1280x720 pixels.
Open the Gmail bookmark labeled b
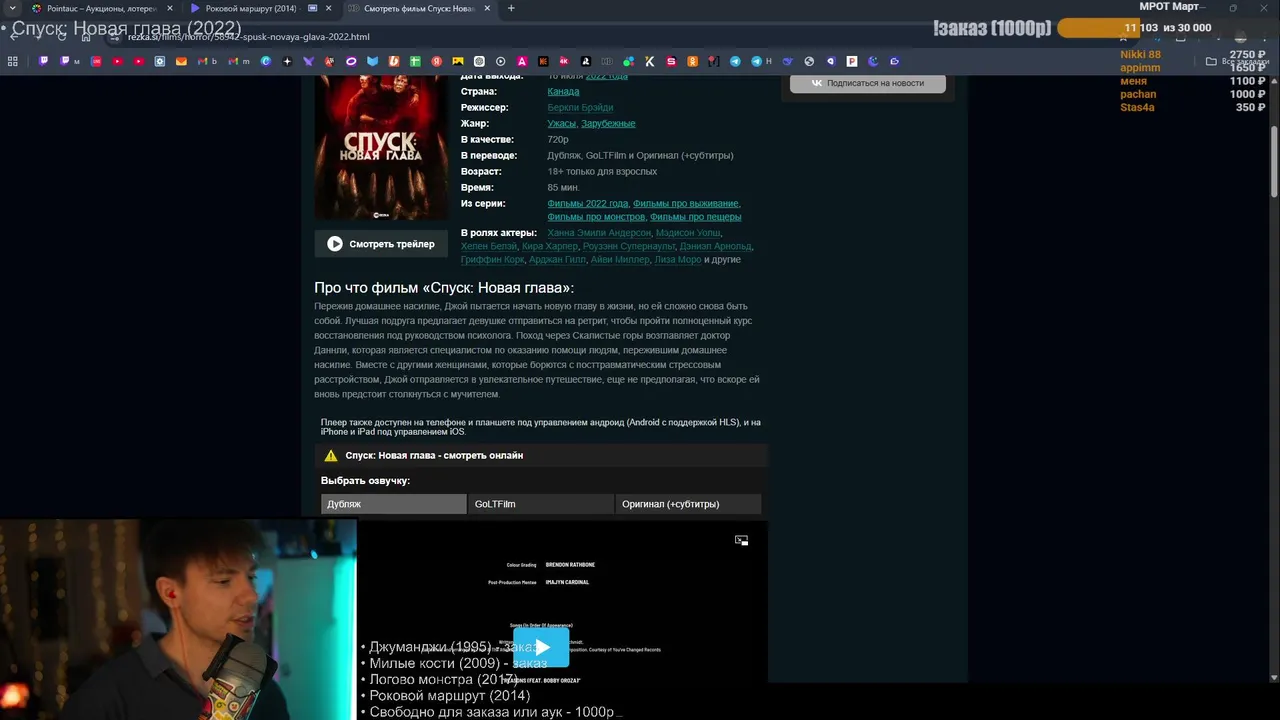click(208, 61)
